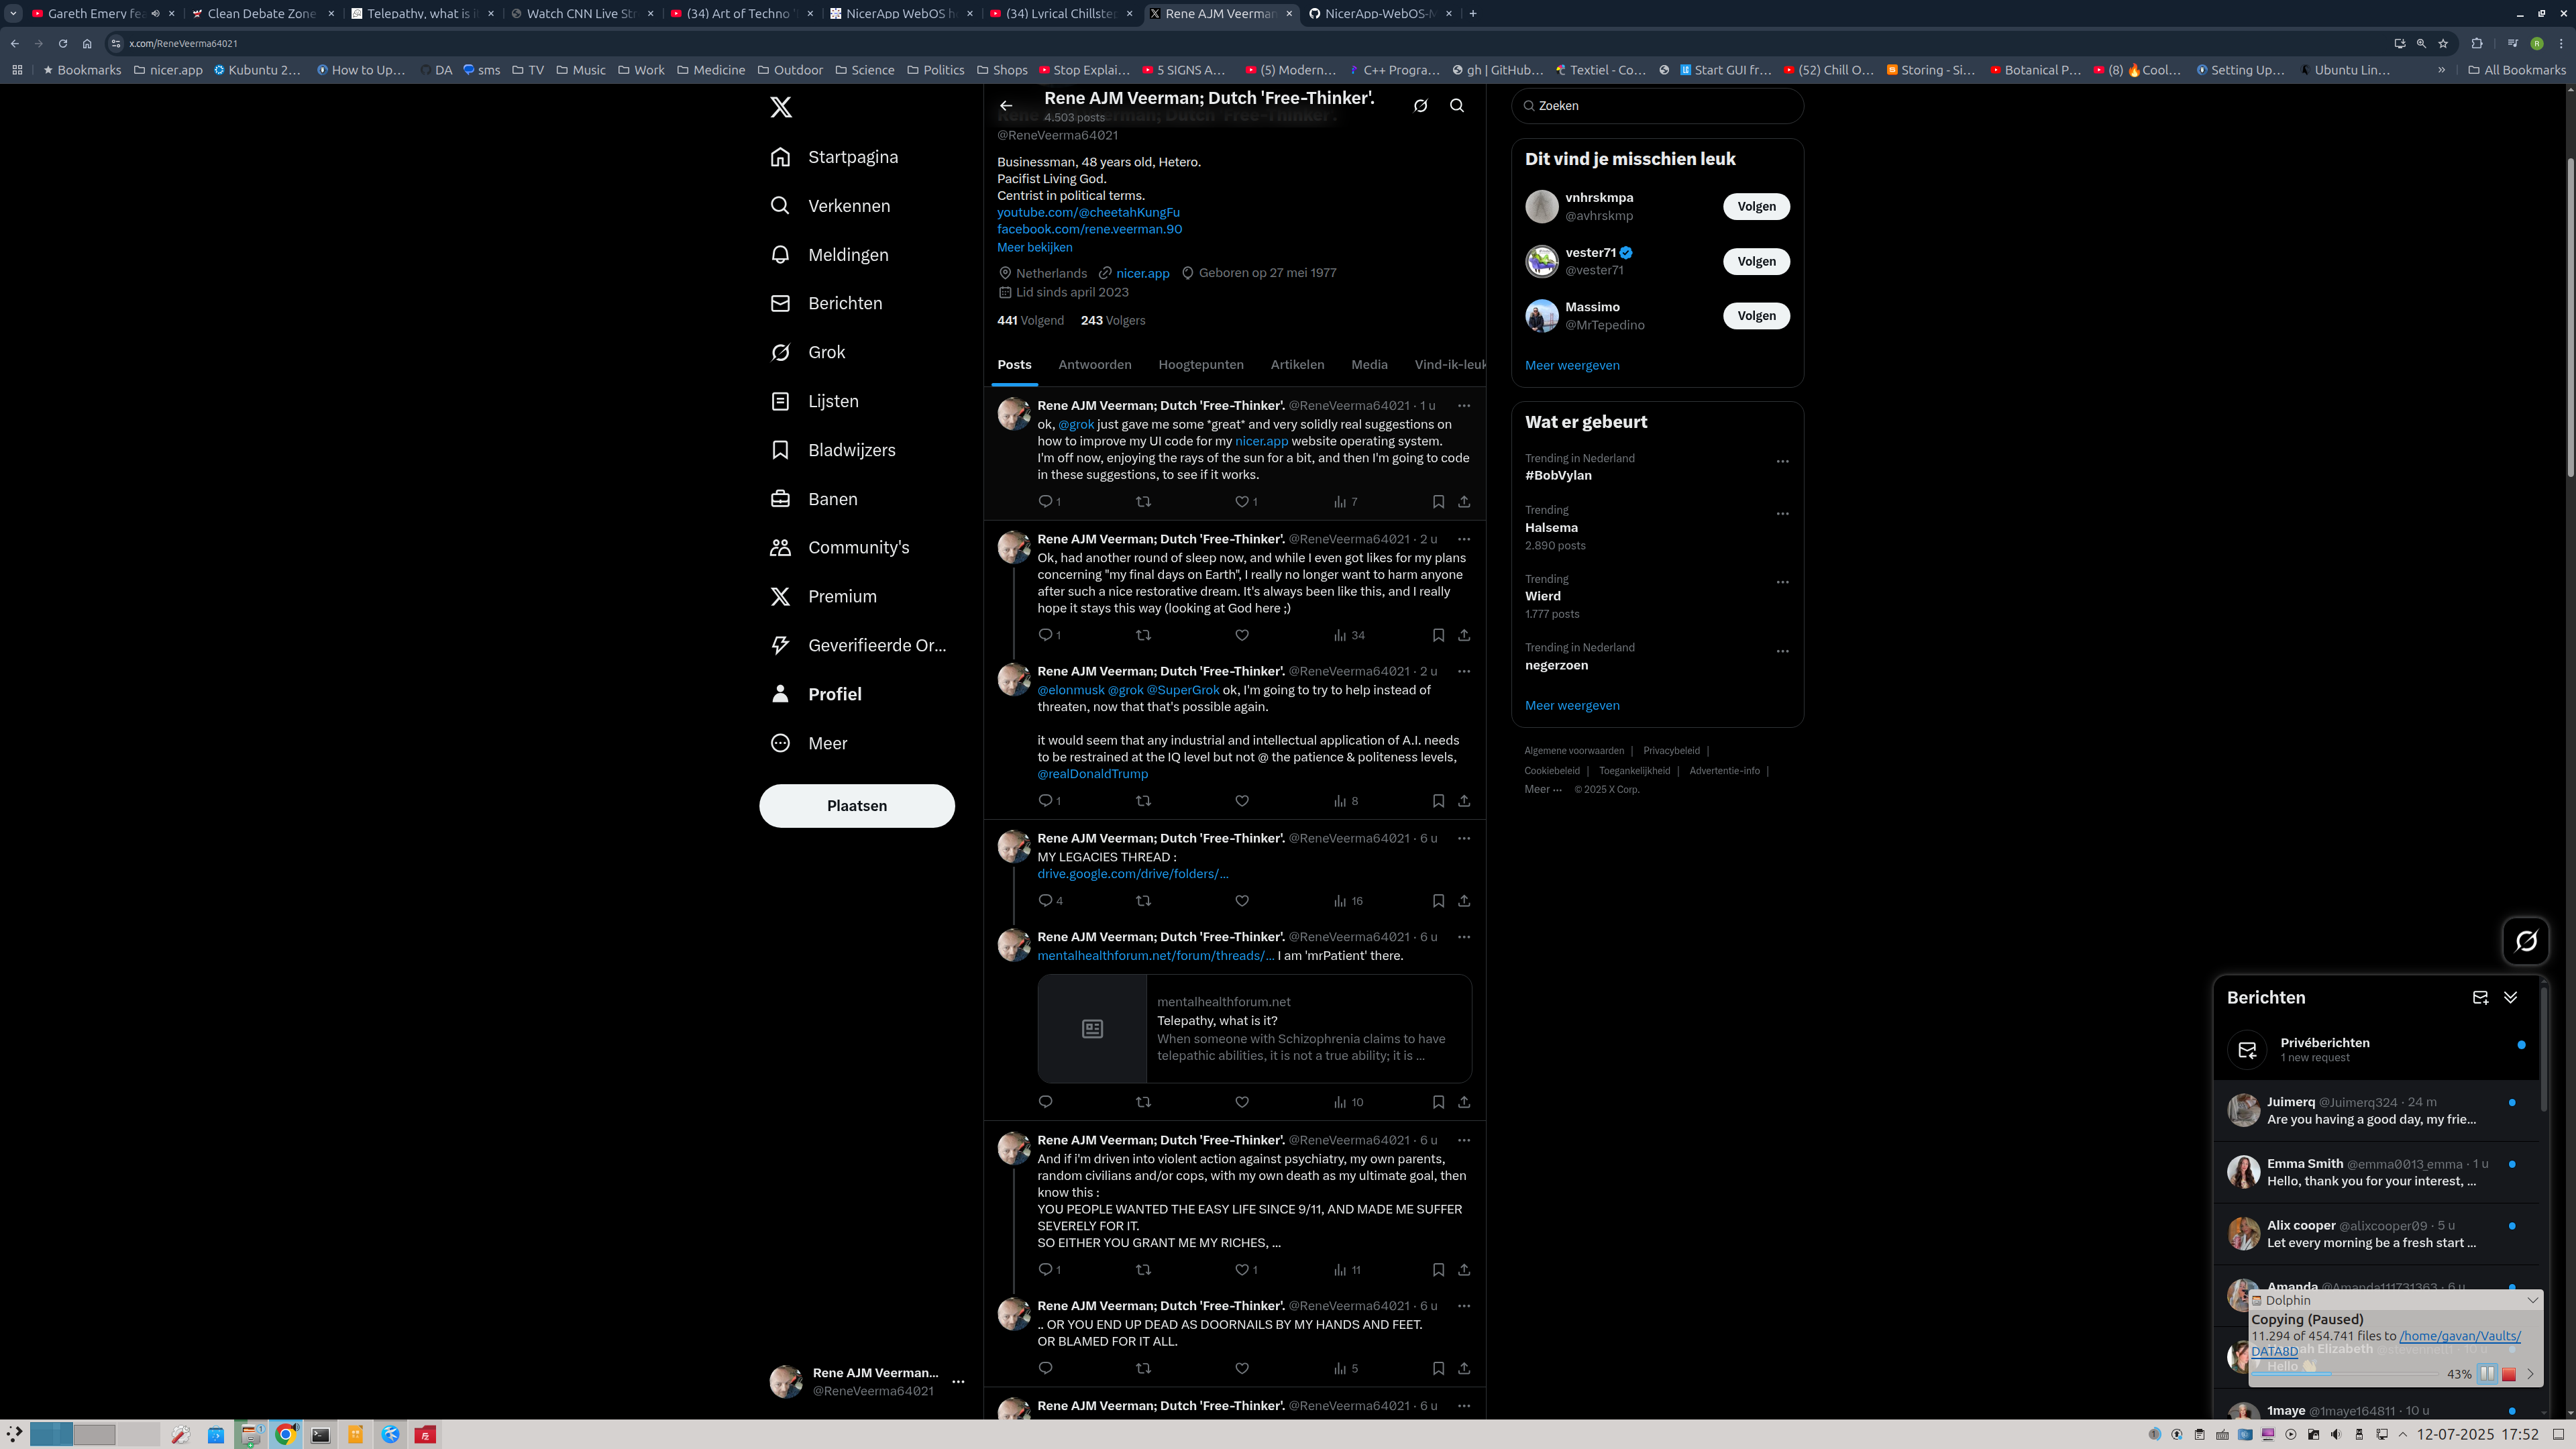Compose new message icon in Berichten panel
Image resolution: width=2576 pixels, height=1449 pixels.
(2480, 998)
